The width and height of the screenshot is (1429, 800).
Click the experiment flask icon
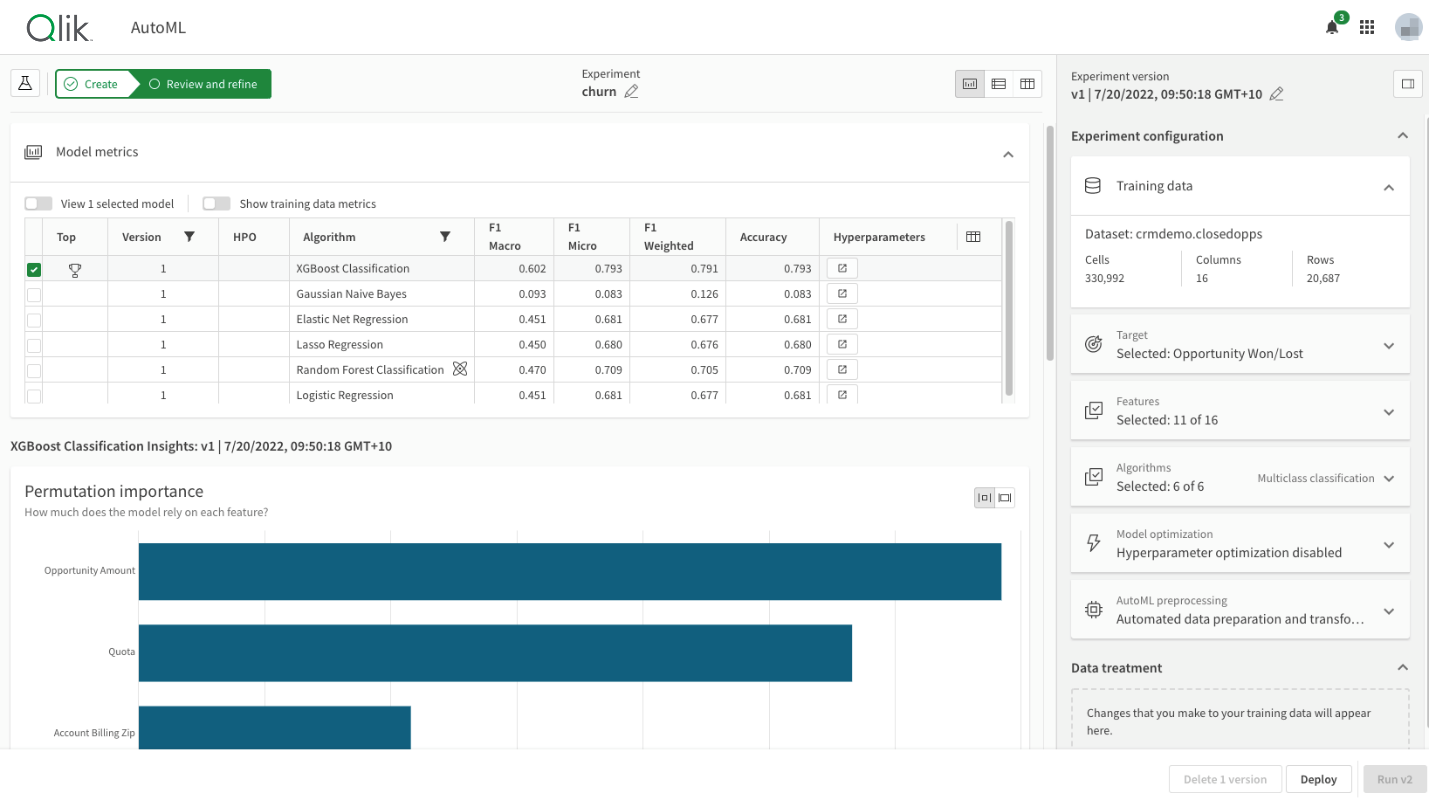pos(25,84)
